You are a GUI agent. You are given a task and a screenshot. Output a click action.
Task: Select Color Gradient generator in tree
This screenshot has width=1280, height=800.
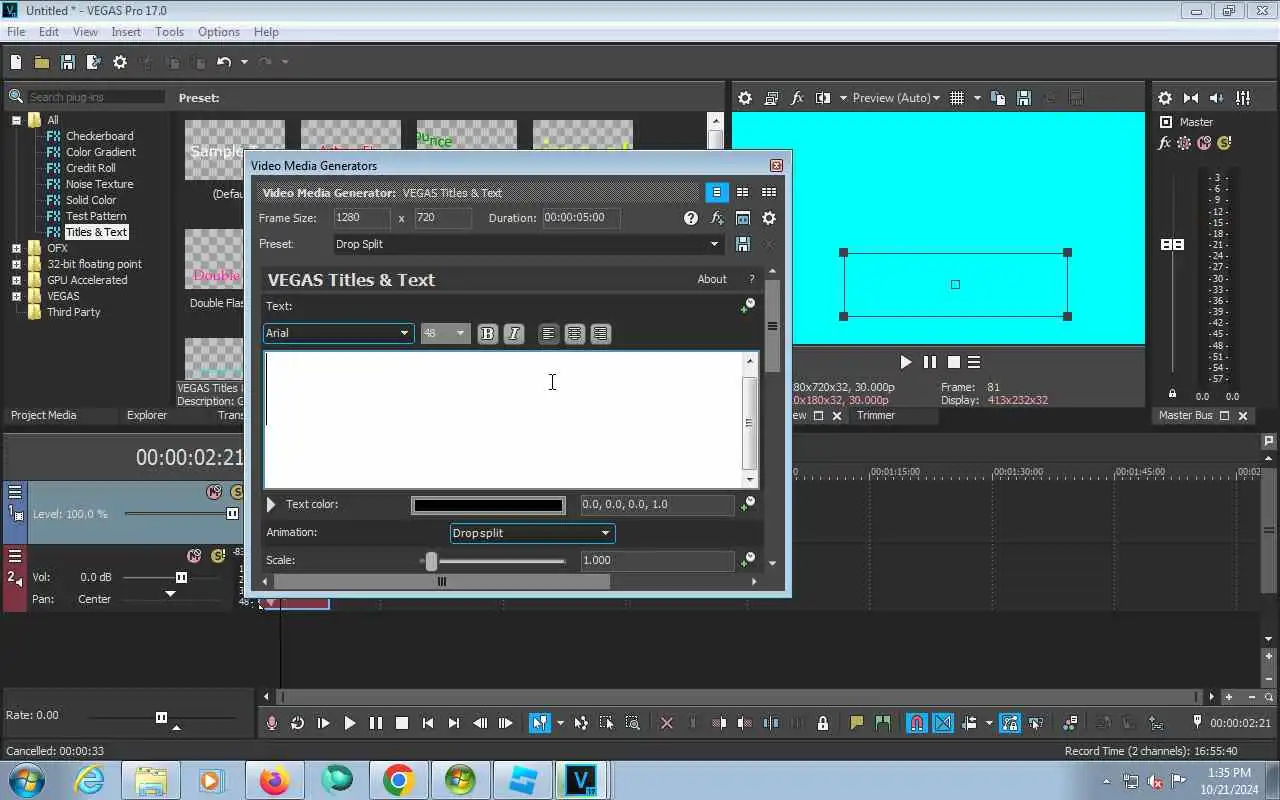point(101,152)
